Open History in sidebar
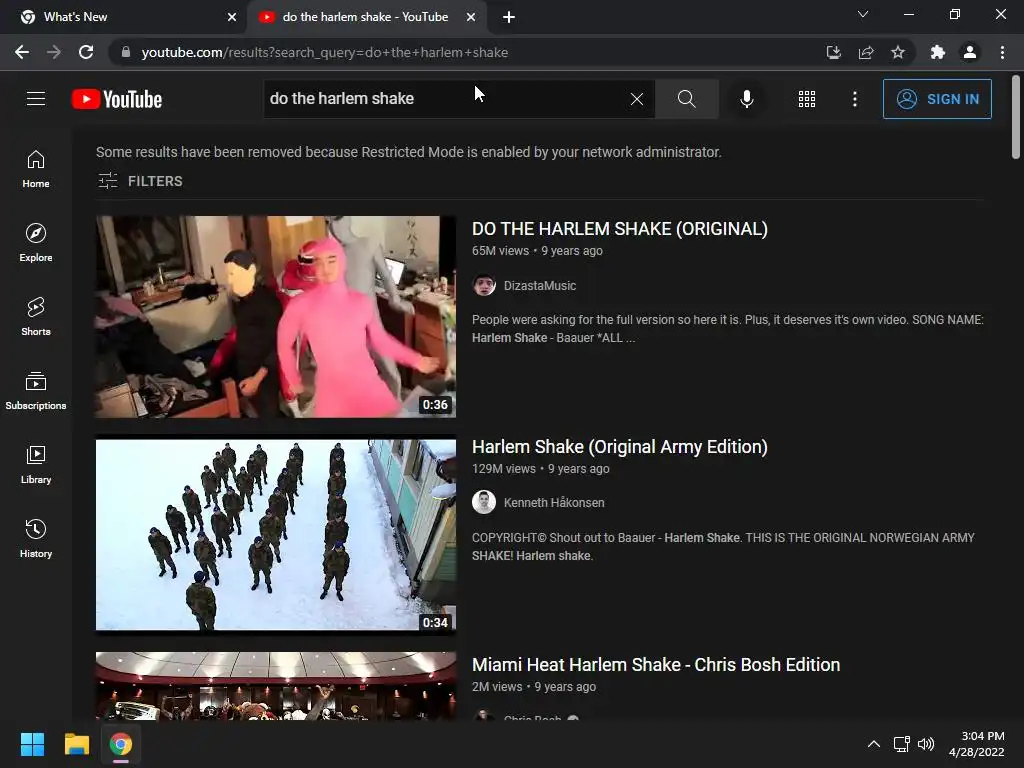This screenshot has width=1024, height=768. (x=36, y=539)
